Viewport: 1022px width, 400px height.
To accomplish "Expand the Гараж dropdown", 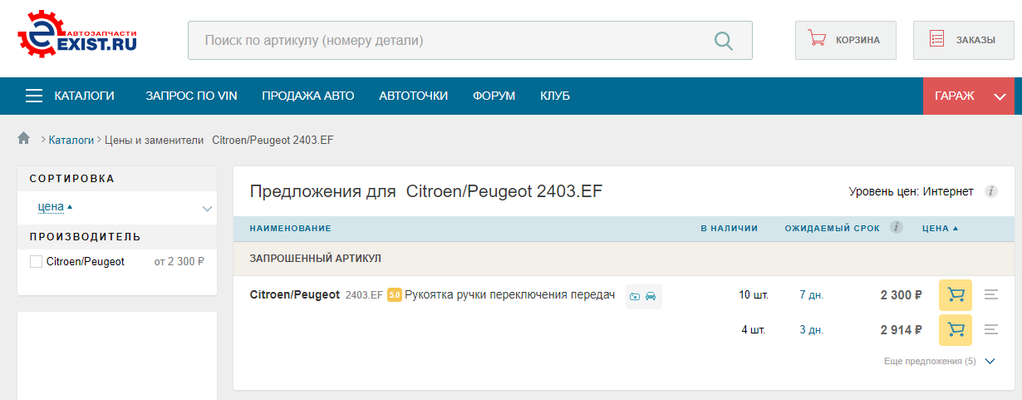I will coord(969,96).
